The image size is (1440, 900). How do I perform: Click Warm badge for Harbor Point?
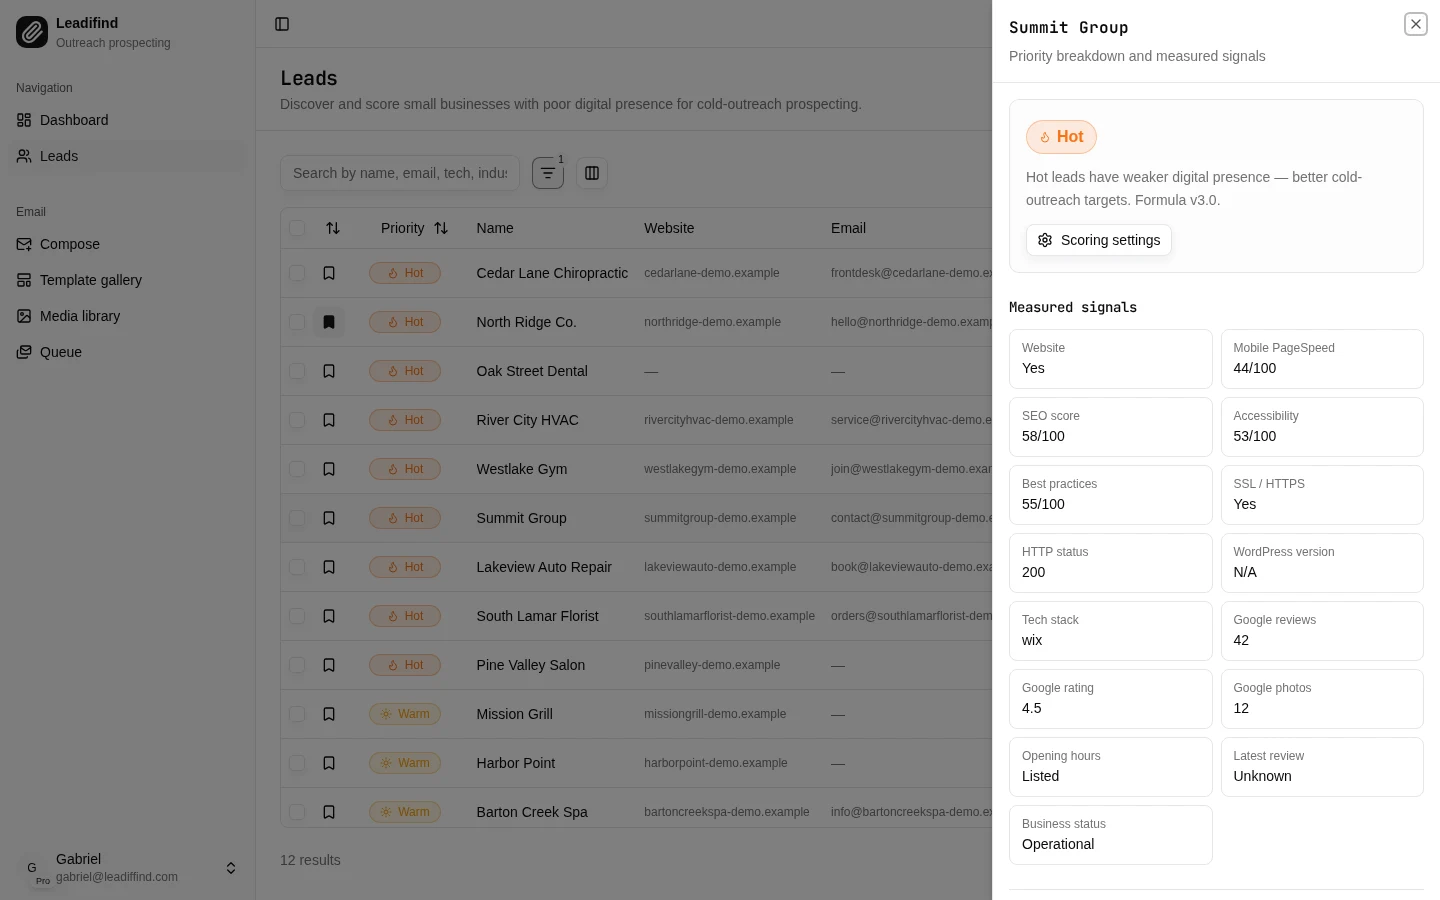(405, 763)
